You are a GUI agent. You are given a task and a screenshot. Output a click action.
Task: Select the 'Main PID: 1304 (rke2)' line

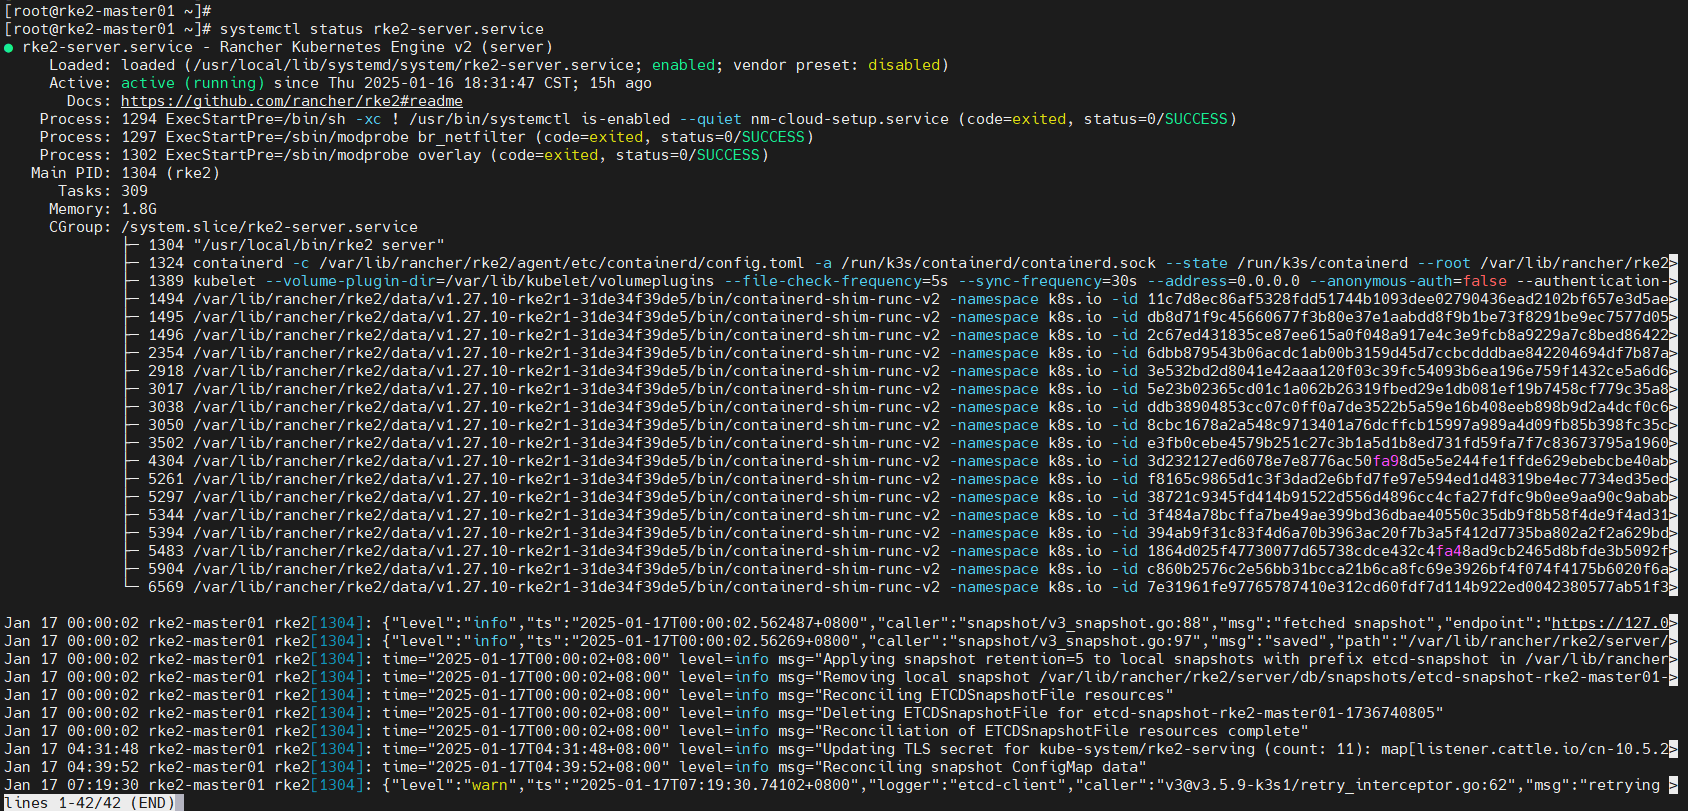[x=125, y=173]
